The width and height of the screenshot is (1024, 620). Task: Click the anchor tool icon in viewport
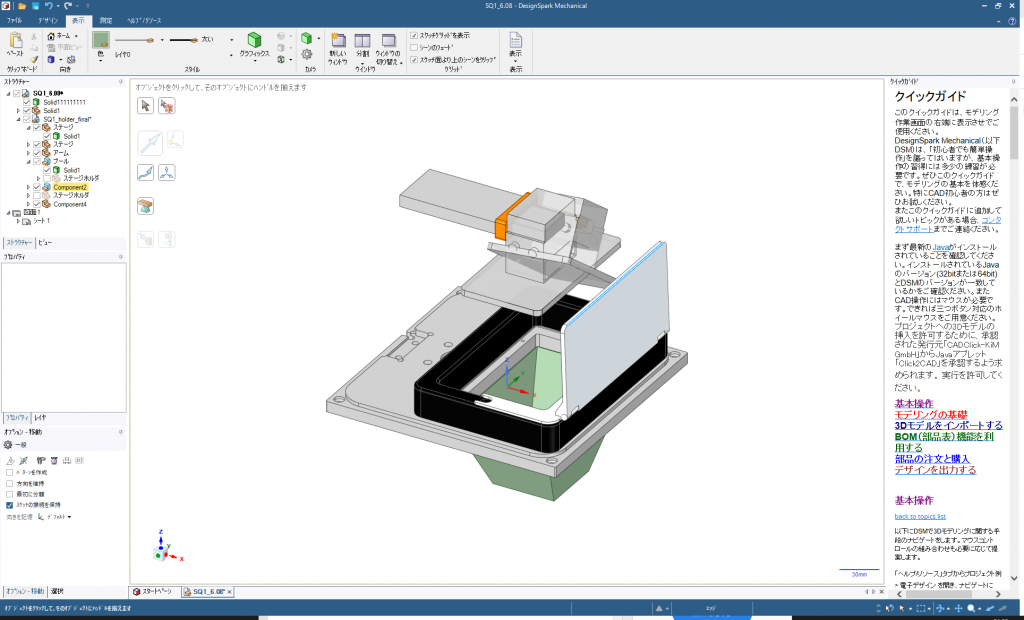point(145,205)
